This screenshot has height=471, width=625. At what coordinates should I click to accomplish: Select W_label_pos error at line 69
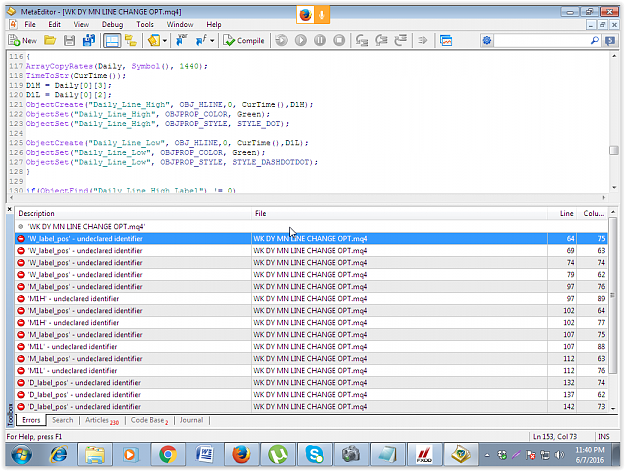tap(311, 251)
